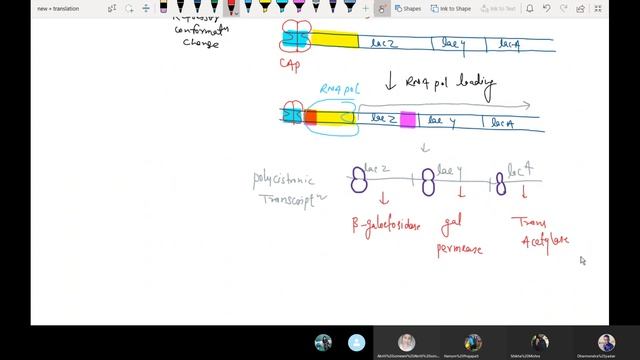Select the first participant's photo avatar
Screen dimensions: 640x360
(x=323, y=342)
